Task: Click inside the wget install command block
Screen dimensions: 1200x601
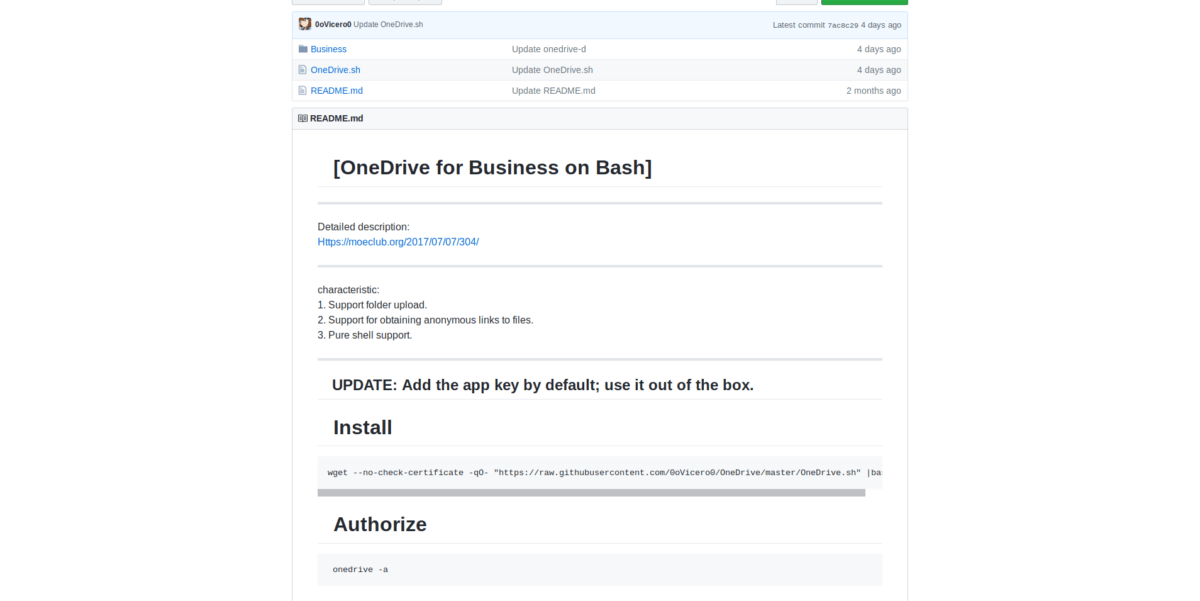Action: (600, 473)
